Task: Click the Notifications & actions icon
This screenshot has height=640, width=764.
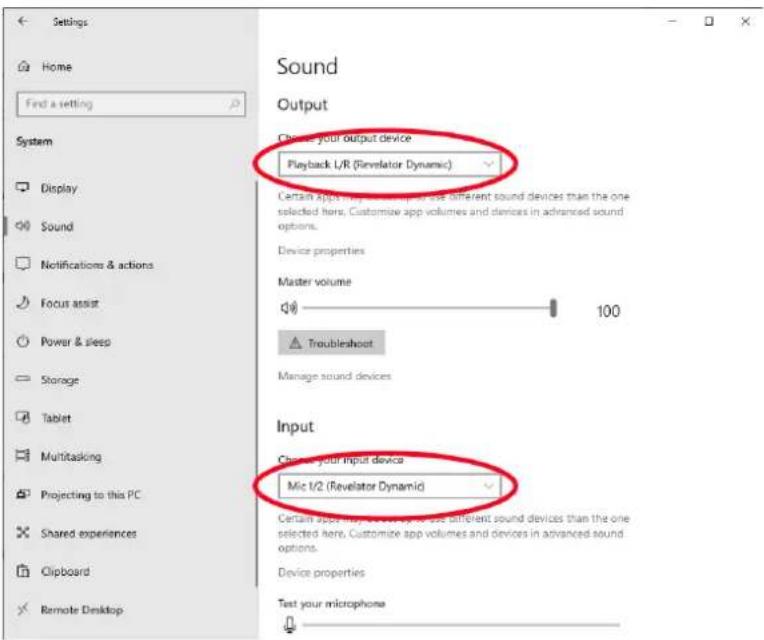Action: pyautogui.click(x=23, y=264)
